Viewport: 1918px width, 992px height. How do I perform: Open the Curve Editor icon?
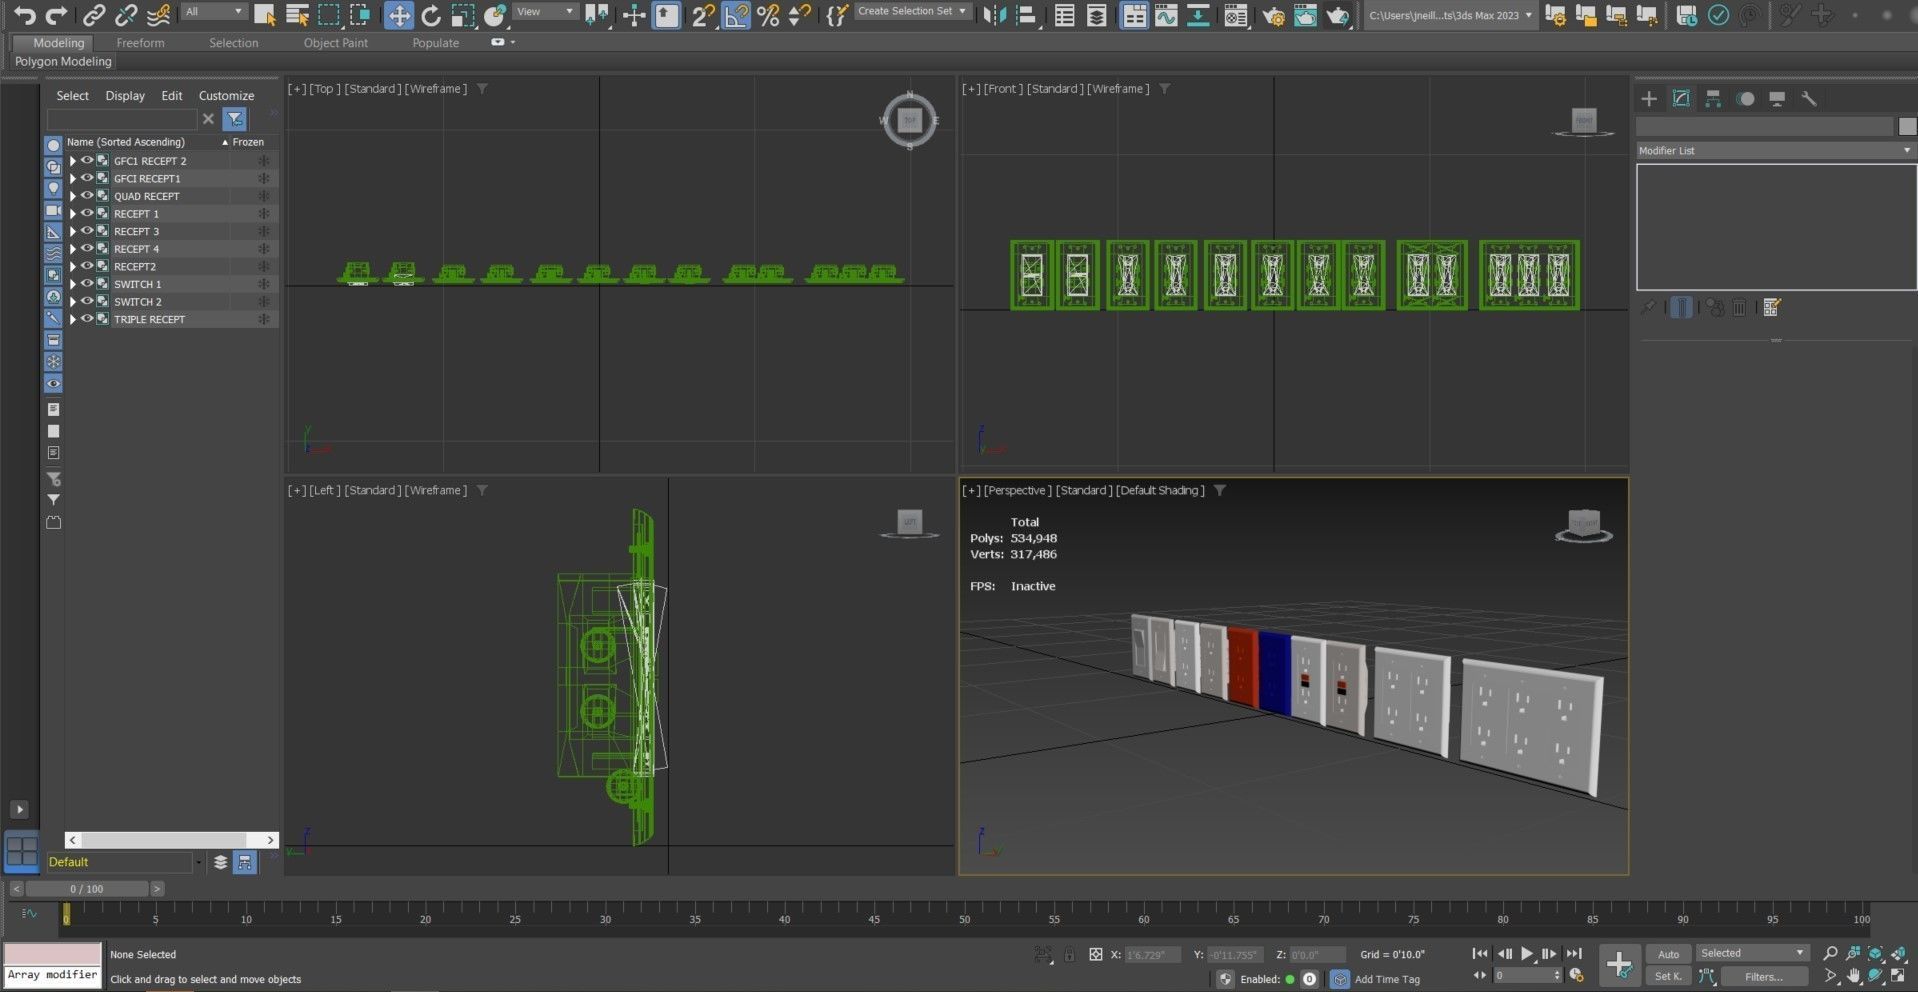(x=1166, y=15)
